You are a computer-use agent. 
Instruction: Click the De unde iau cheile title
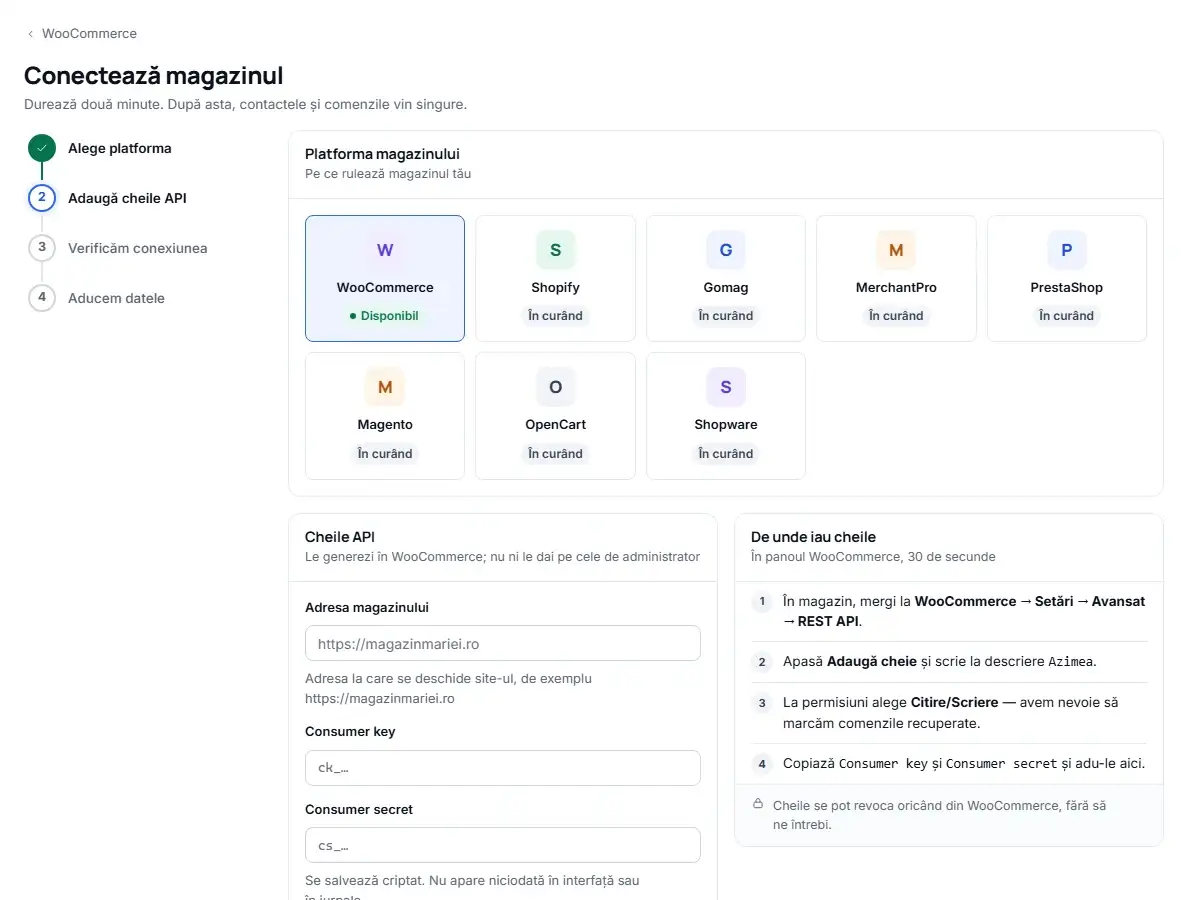click(x=814, y=537)
